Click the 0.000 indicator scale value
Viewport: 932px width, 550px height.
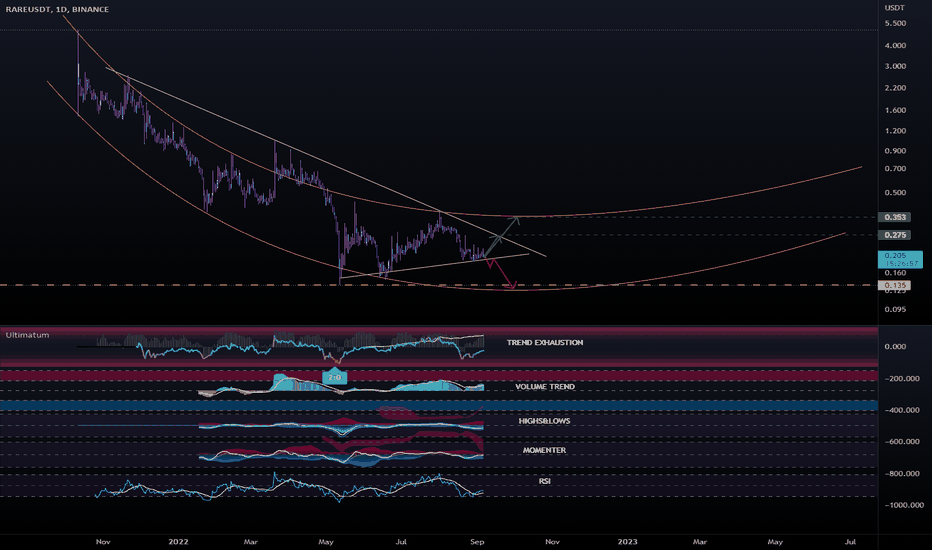click(895, 347)
